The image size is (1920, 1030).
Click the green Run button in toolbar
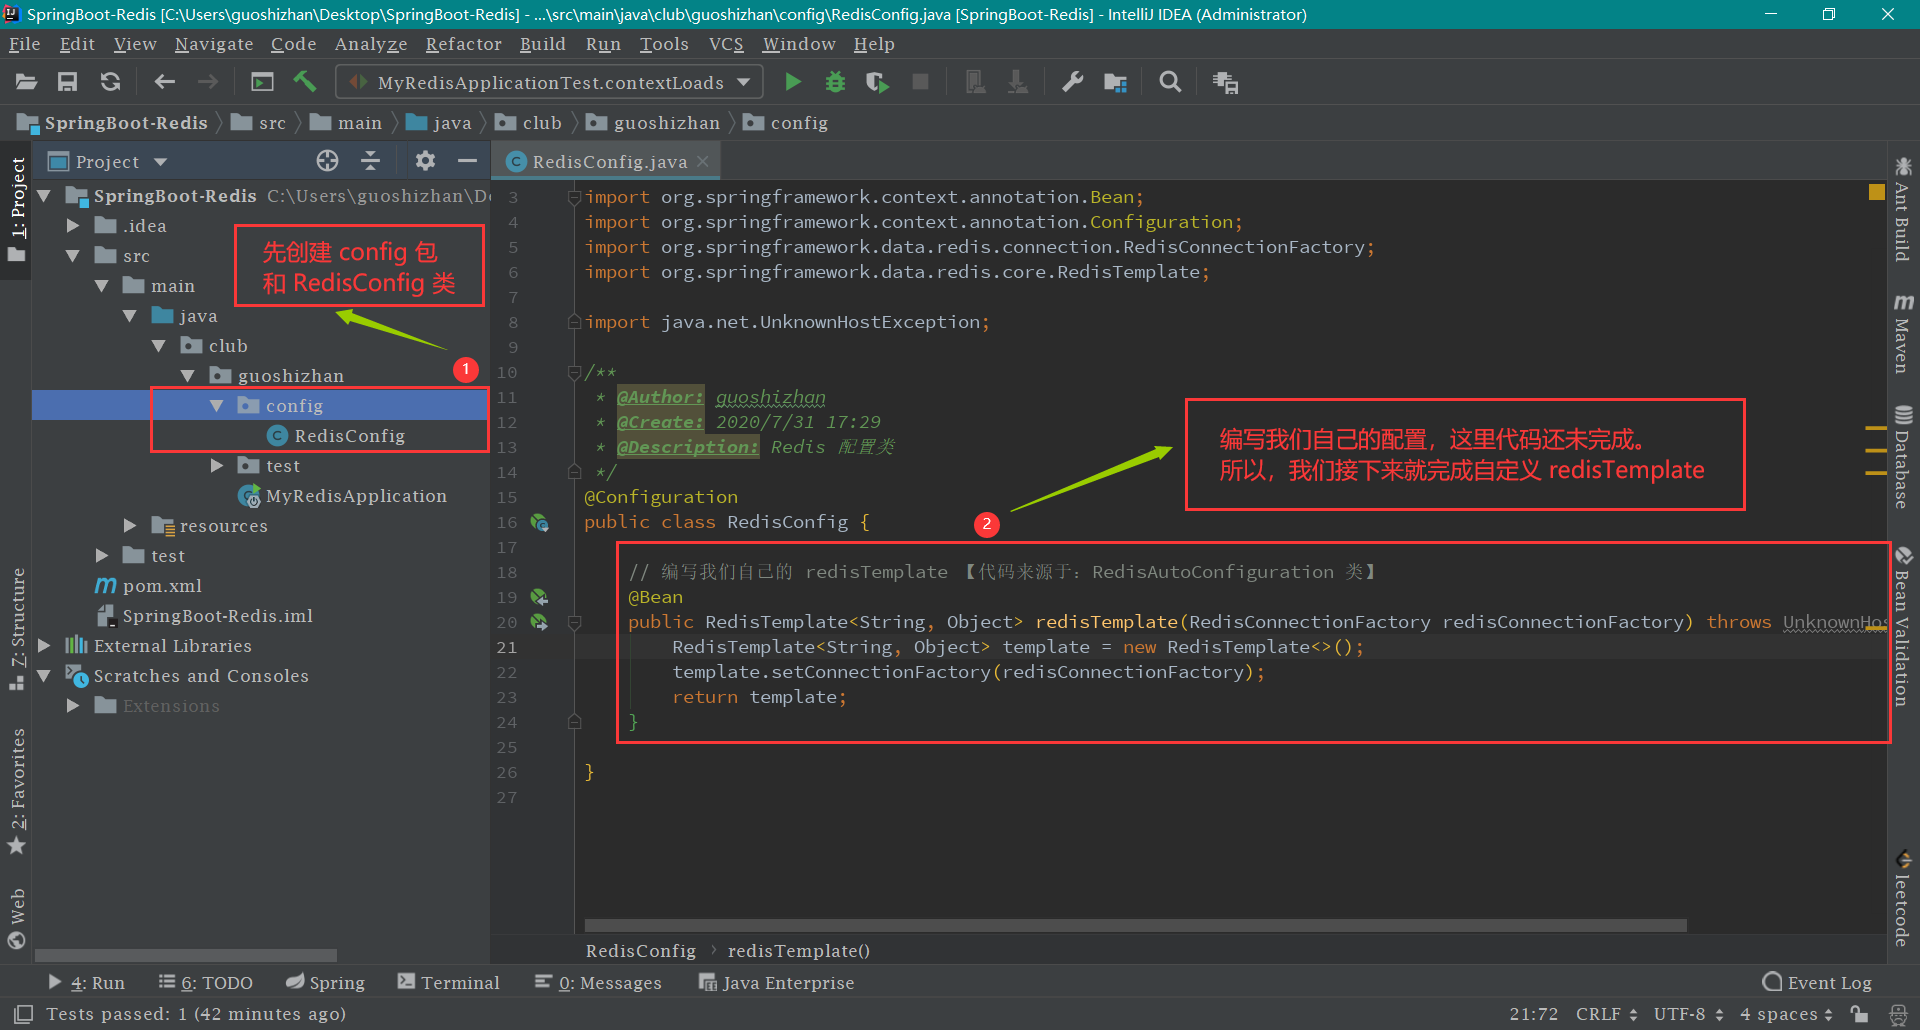[793, 82]
